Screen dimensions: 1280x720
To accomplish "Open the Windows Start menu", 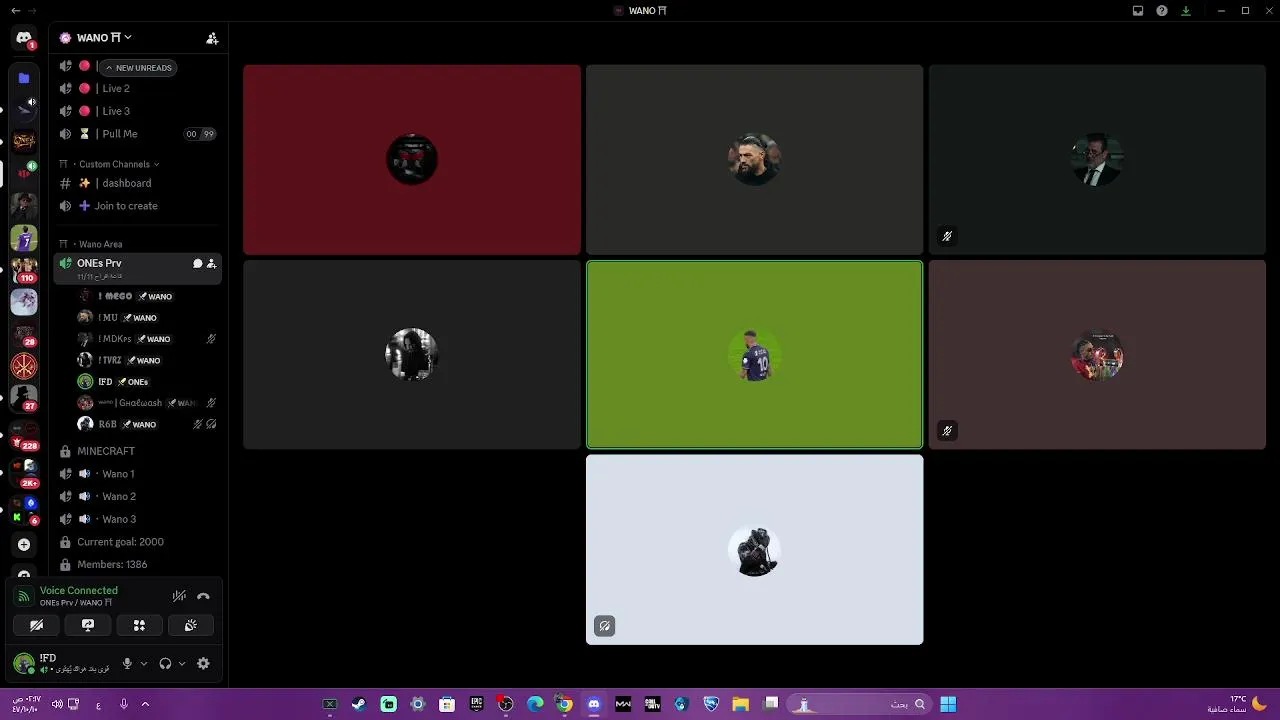I will coord(948,704).
